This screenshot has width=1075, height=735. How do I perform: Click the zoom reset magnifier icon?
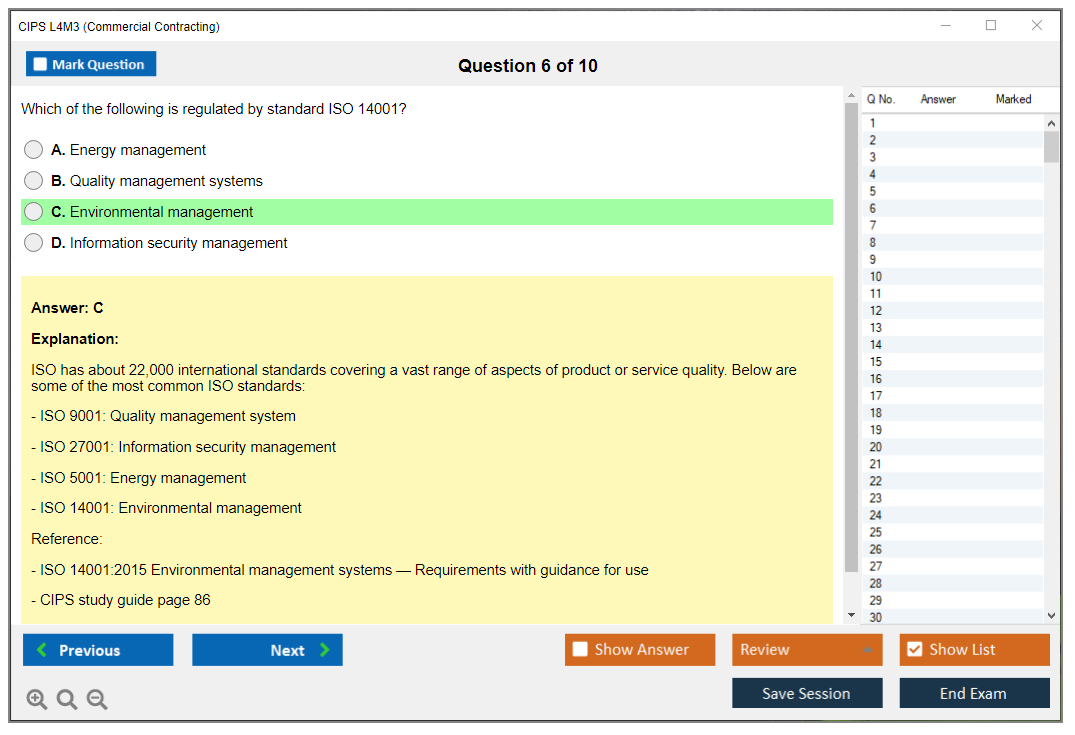(67, 700)
